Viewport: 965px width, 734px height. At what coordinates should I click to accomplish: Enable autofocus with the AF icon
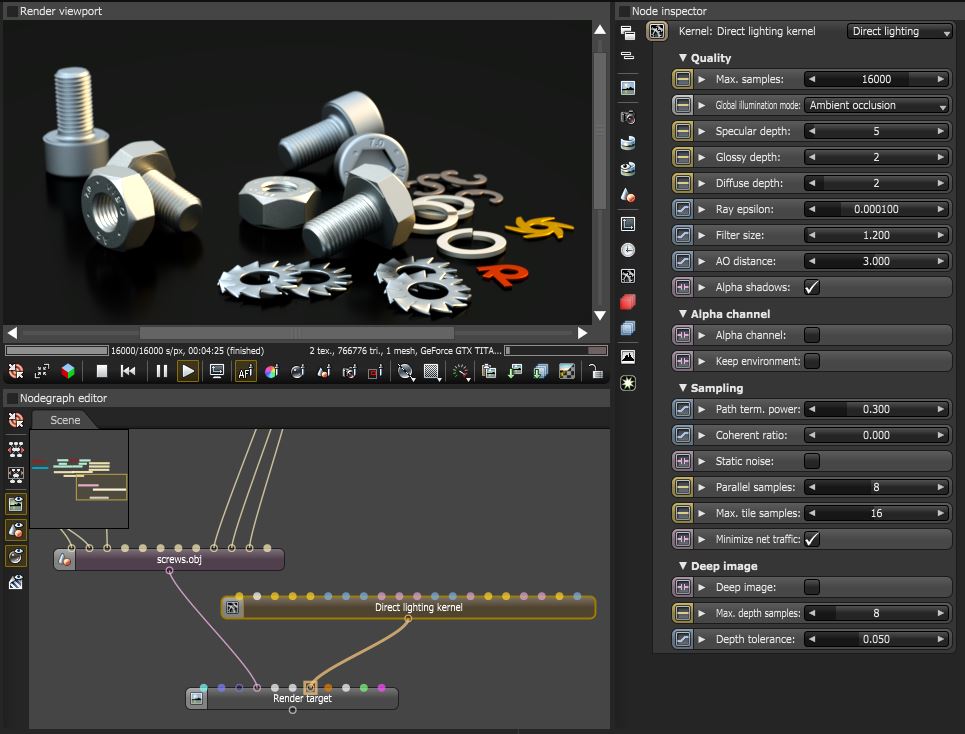tap(244, 371)
